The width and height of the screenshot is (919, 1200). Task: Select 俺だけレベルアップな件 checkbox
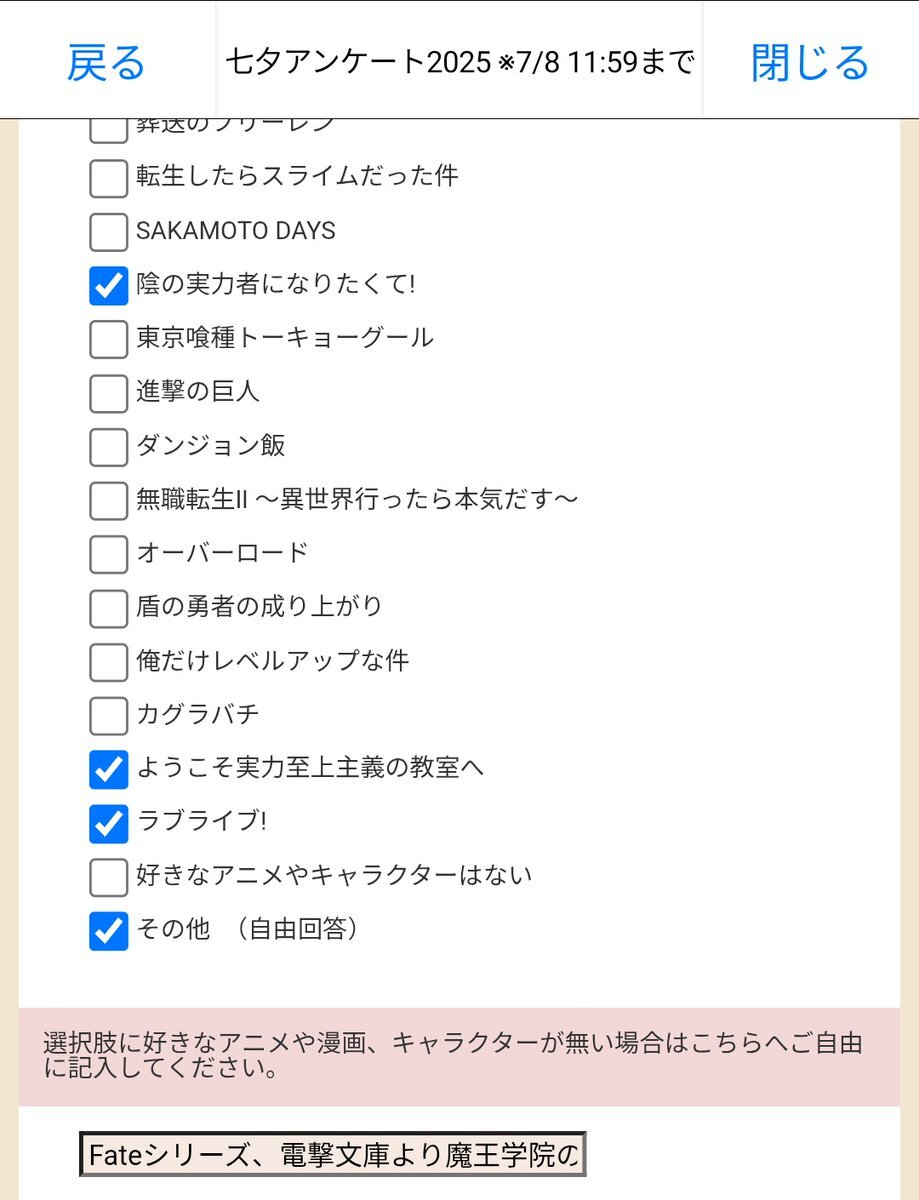[x=109, y=662]
